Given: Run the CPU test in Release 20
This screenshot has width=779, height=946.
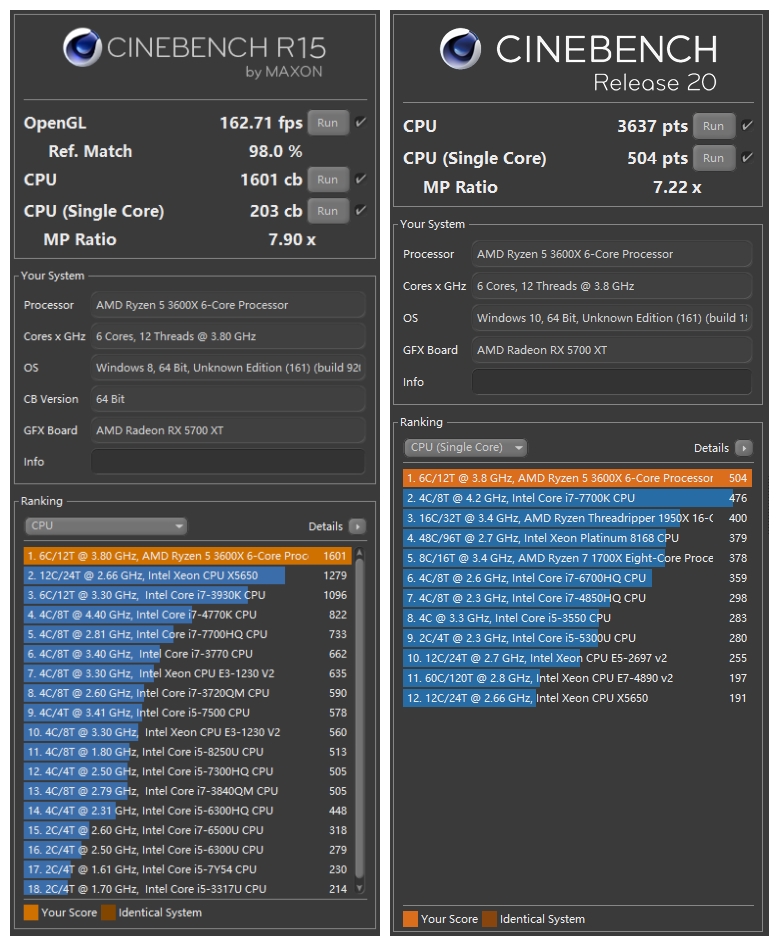Looking at the screenshot, I should [713, 126].
